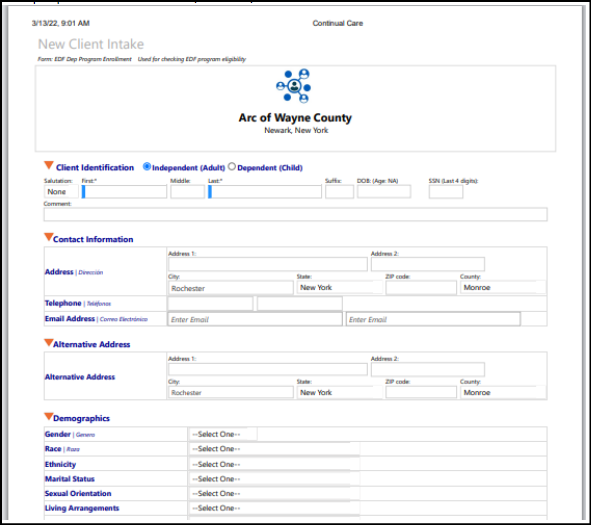Image resolution: width=591 pixels, height=525 pixels.
Task: Click the New Client Intake heading
Action: [91, 44]
